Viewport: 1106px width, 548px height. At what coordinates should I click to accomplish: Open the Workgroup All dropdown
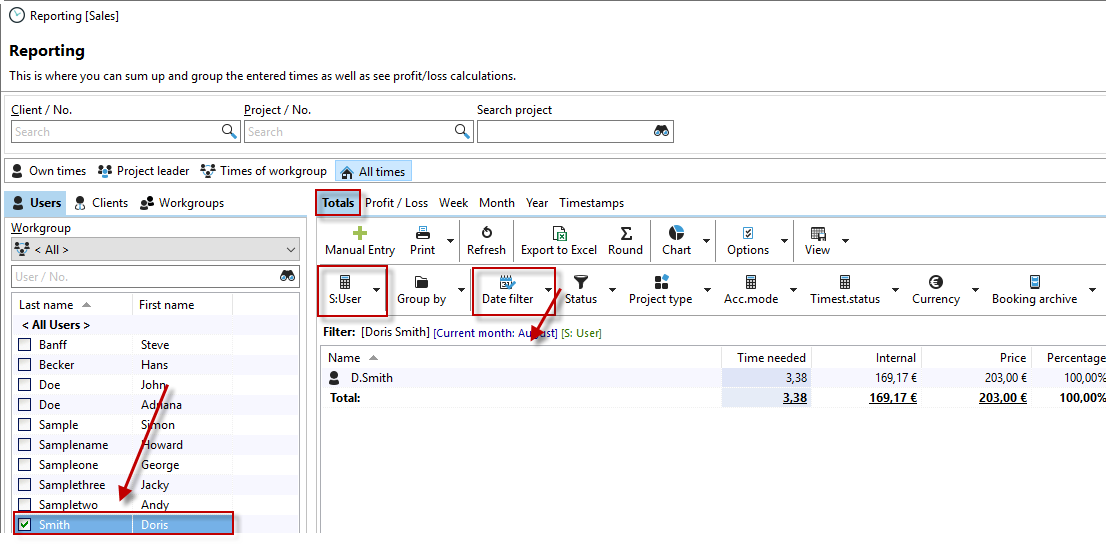click(155, 250)
